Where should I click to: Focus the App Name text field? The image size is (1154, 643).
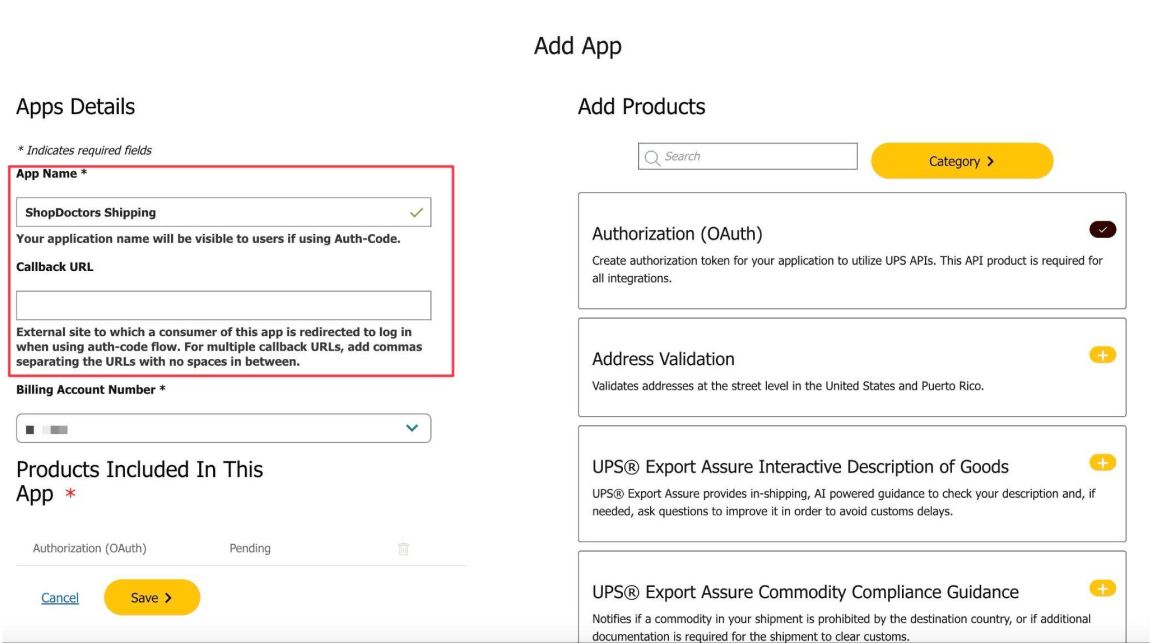coord(224,212)
